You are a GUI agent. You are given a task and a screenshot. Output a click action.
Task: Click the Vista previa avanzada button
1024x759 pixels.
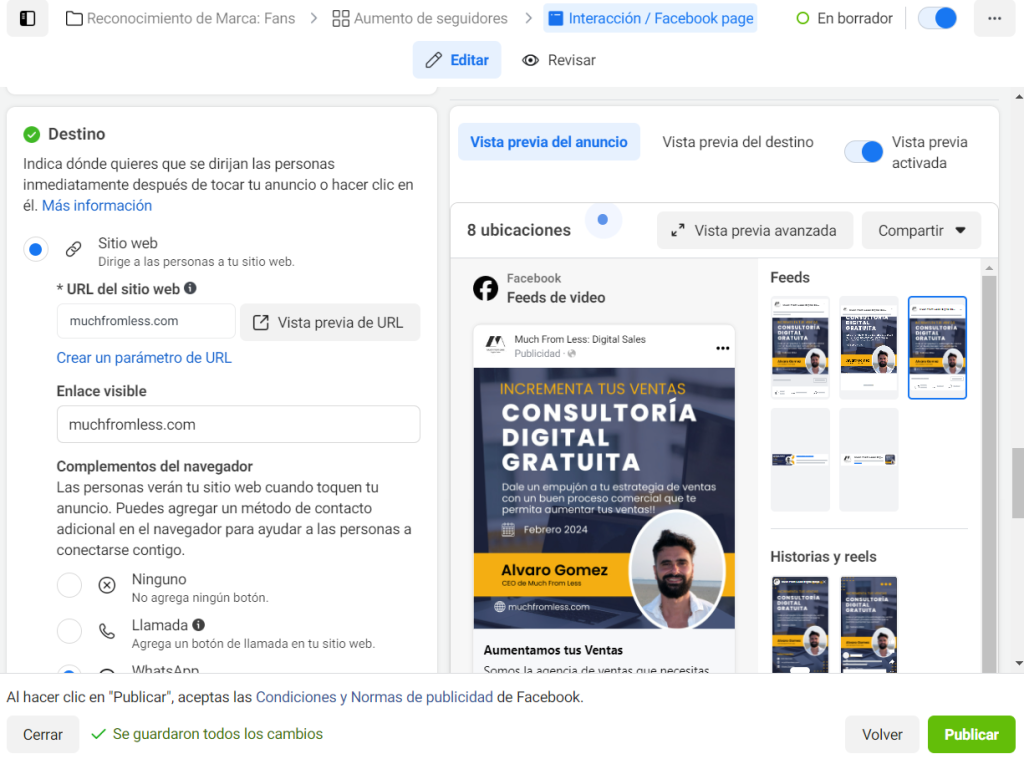coord(755,231)
